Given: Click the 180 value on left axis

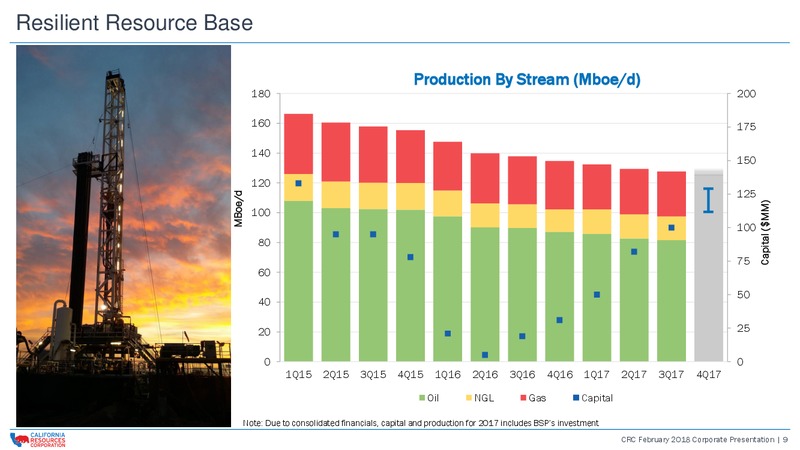Looking at the screenshot, I should (261, 94).
